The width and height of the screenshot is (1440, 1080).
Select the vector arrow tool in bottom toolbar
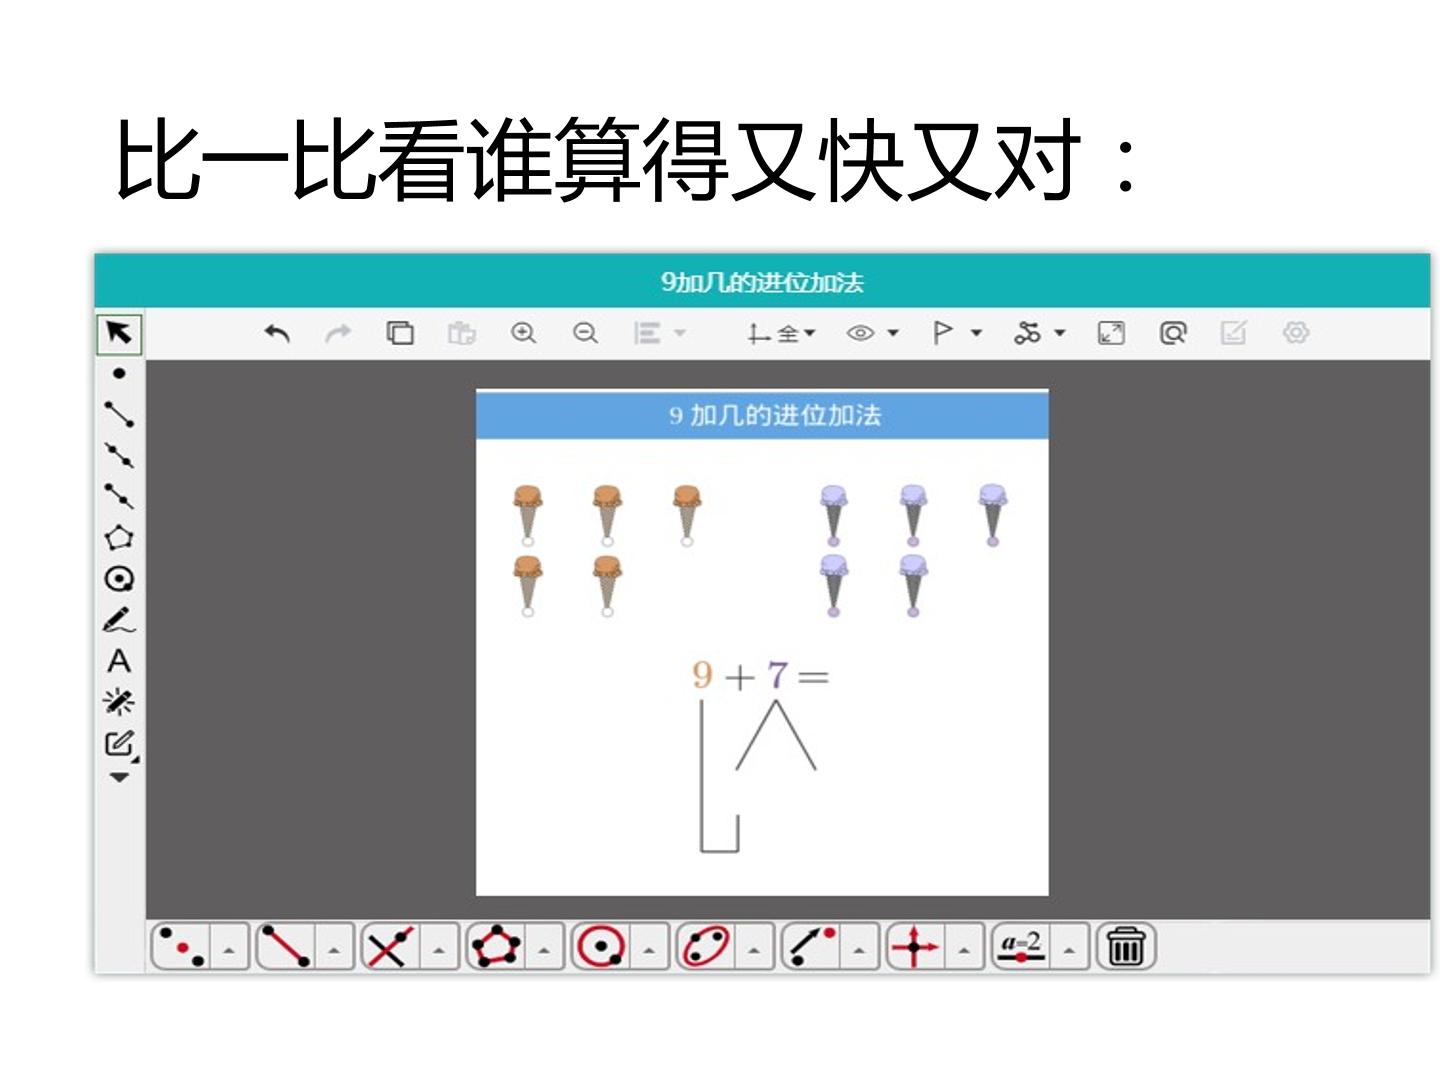pyautogui.click(x=810, y=946)
